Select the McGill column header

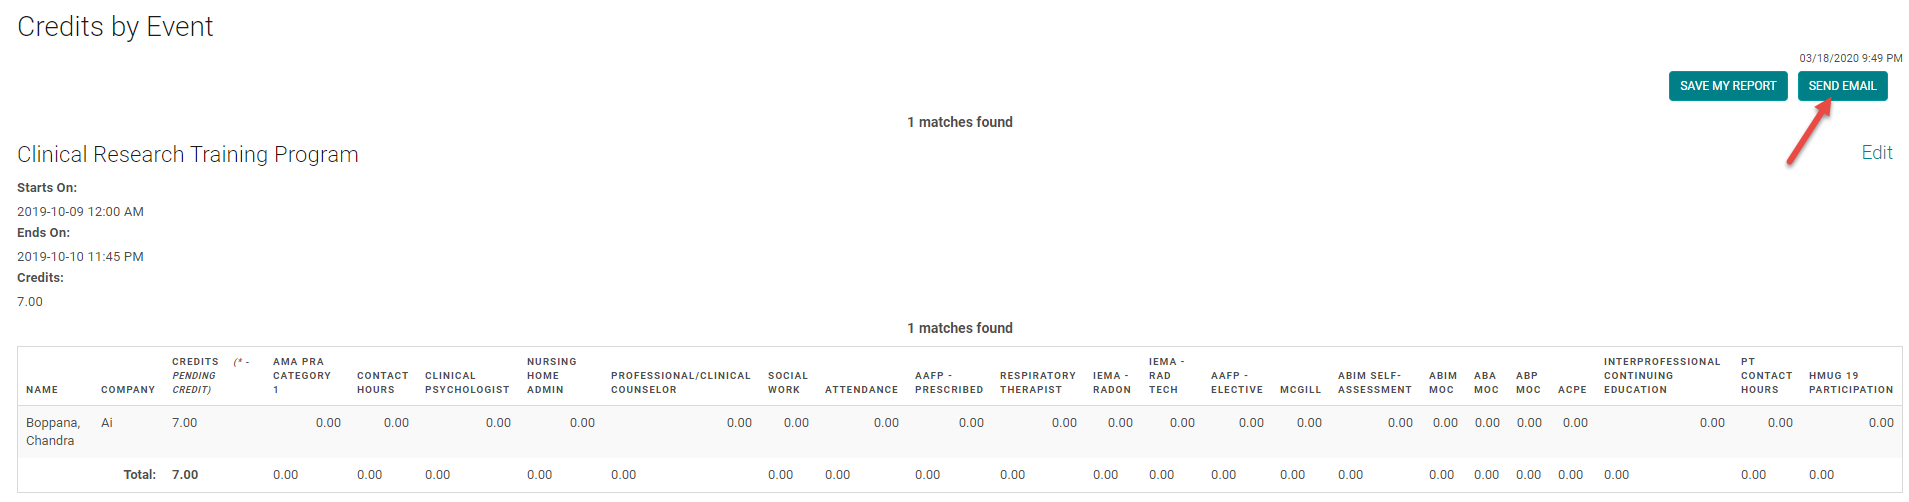pos(1300,390)
